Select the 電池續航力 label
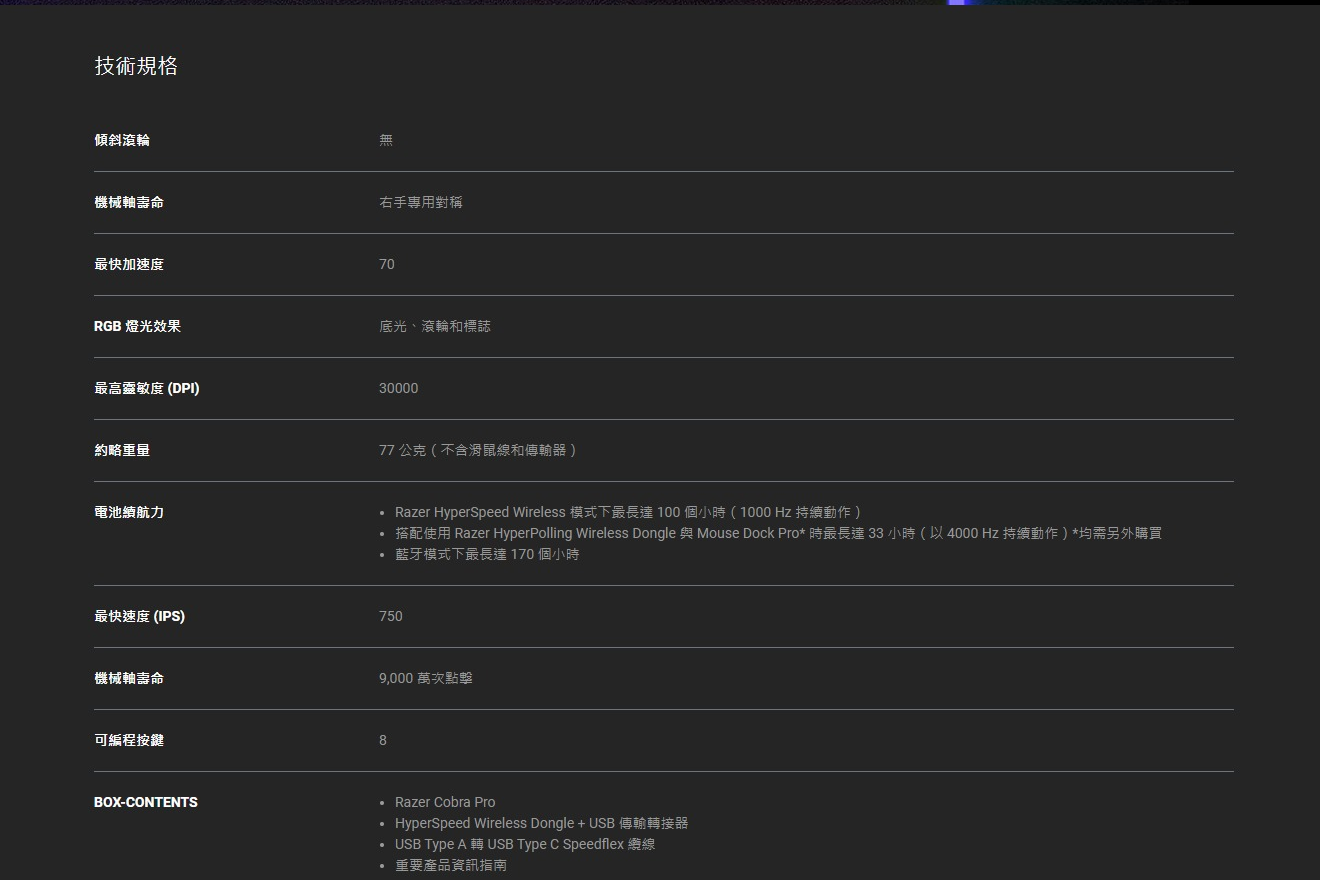The width and height of the screenshot is (1320, 880). pos(129,512)
